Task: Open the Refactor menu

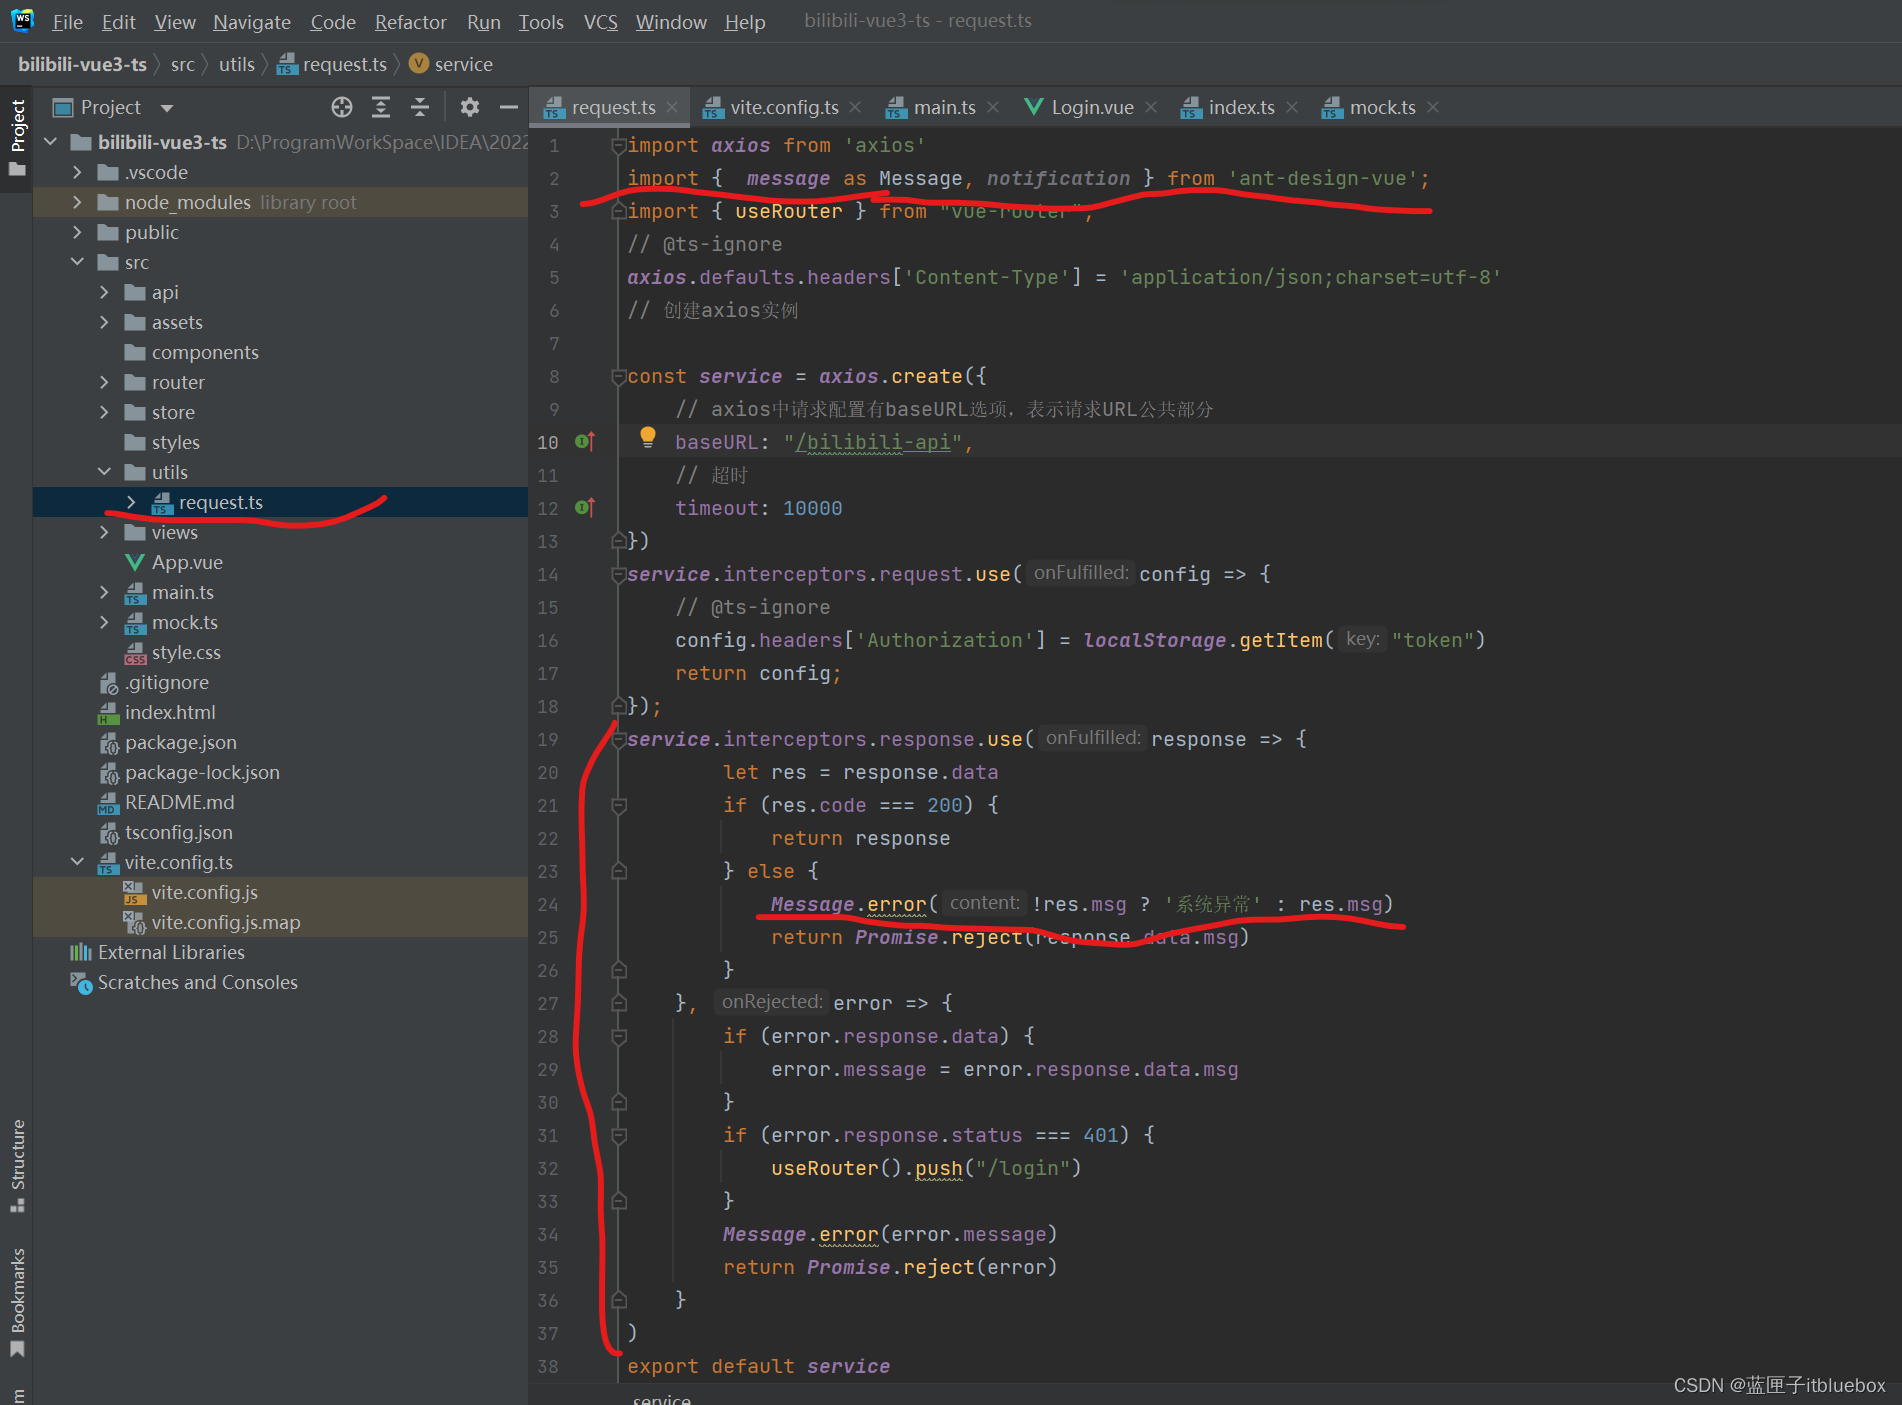Action: point(410,22)
